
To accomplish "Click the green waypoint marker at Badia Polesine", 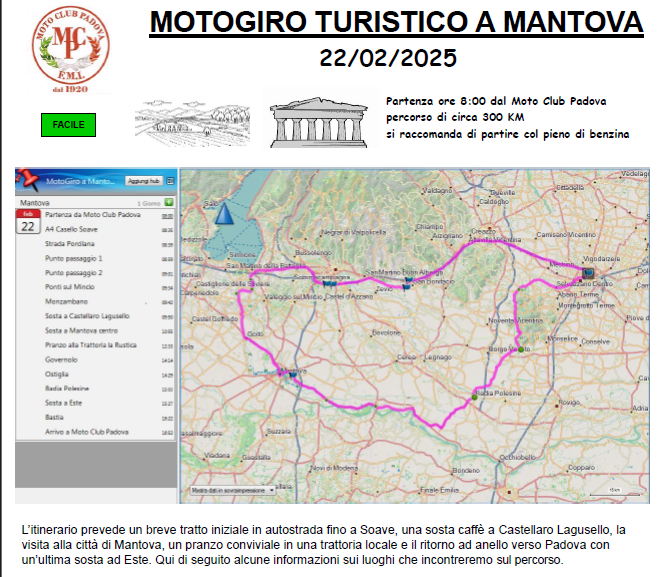I will tap(473, 399).
